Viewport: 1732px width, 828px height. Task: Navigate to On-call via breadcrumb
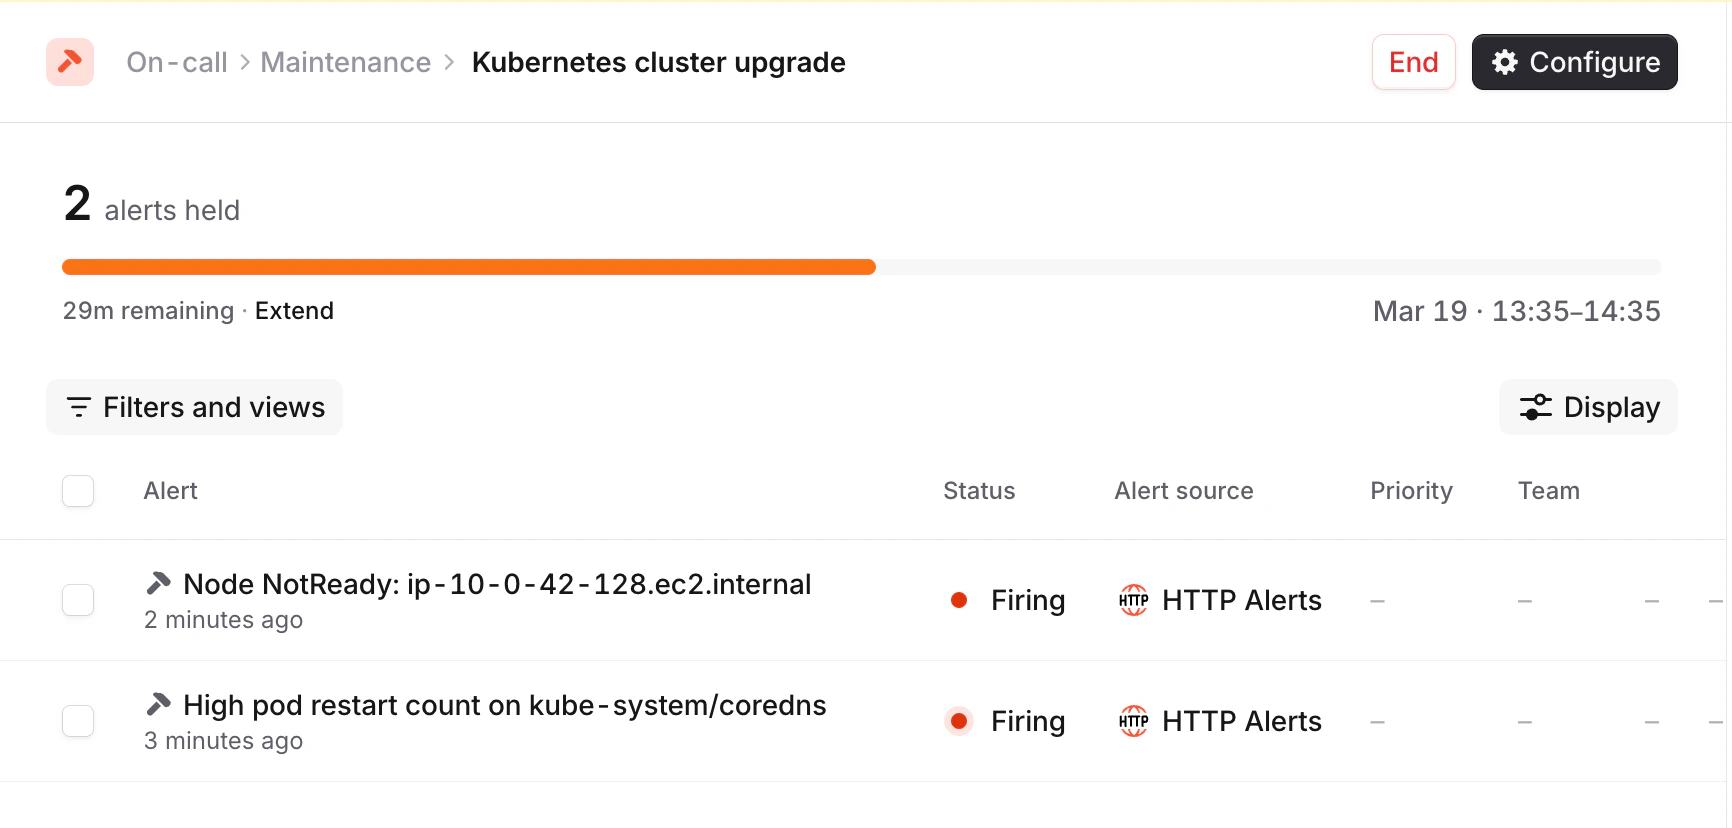point(176,61)
